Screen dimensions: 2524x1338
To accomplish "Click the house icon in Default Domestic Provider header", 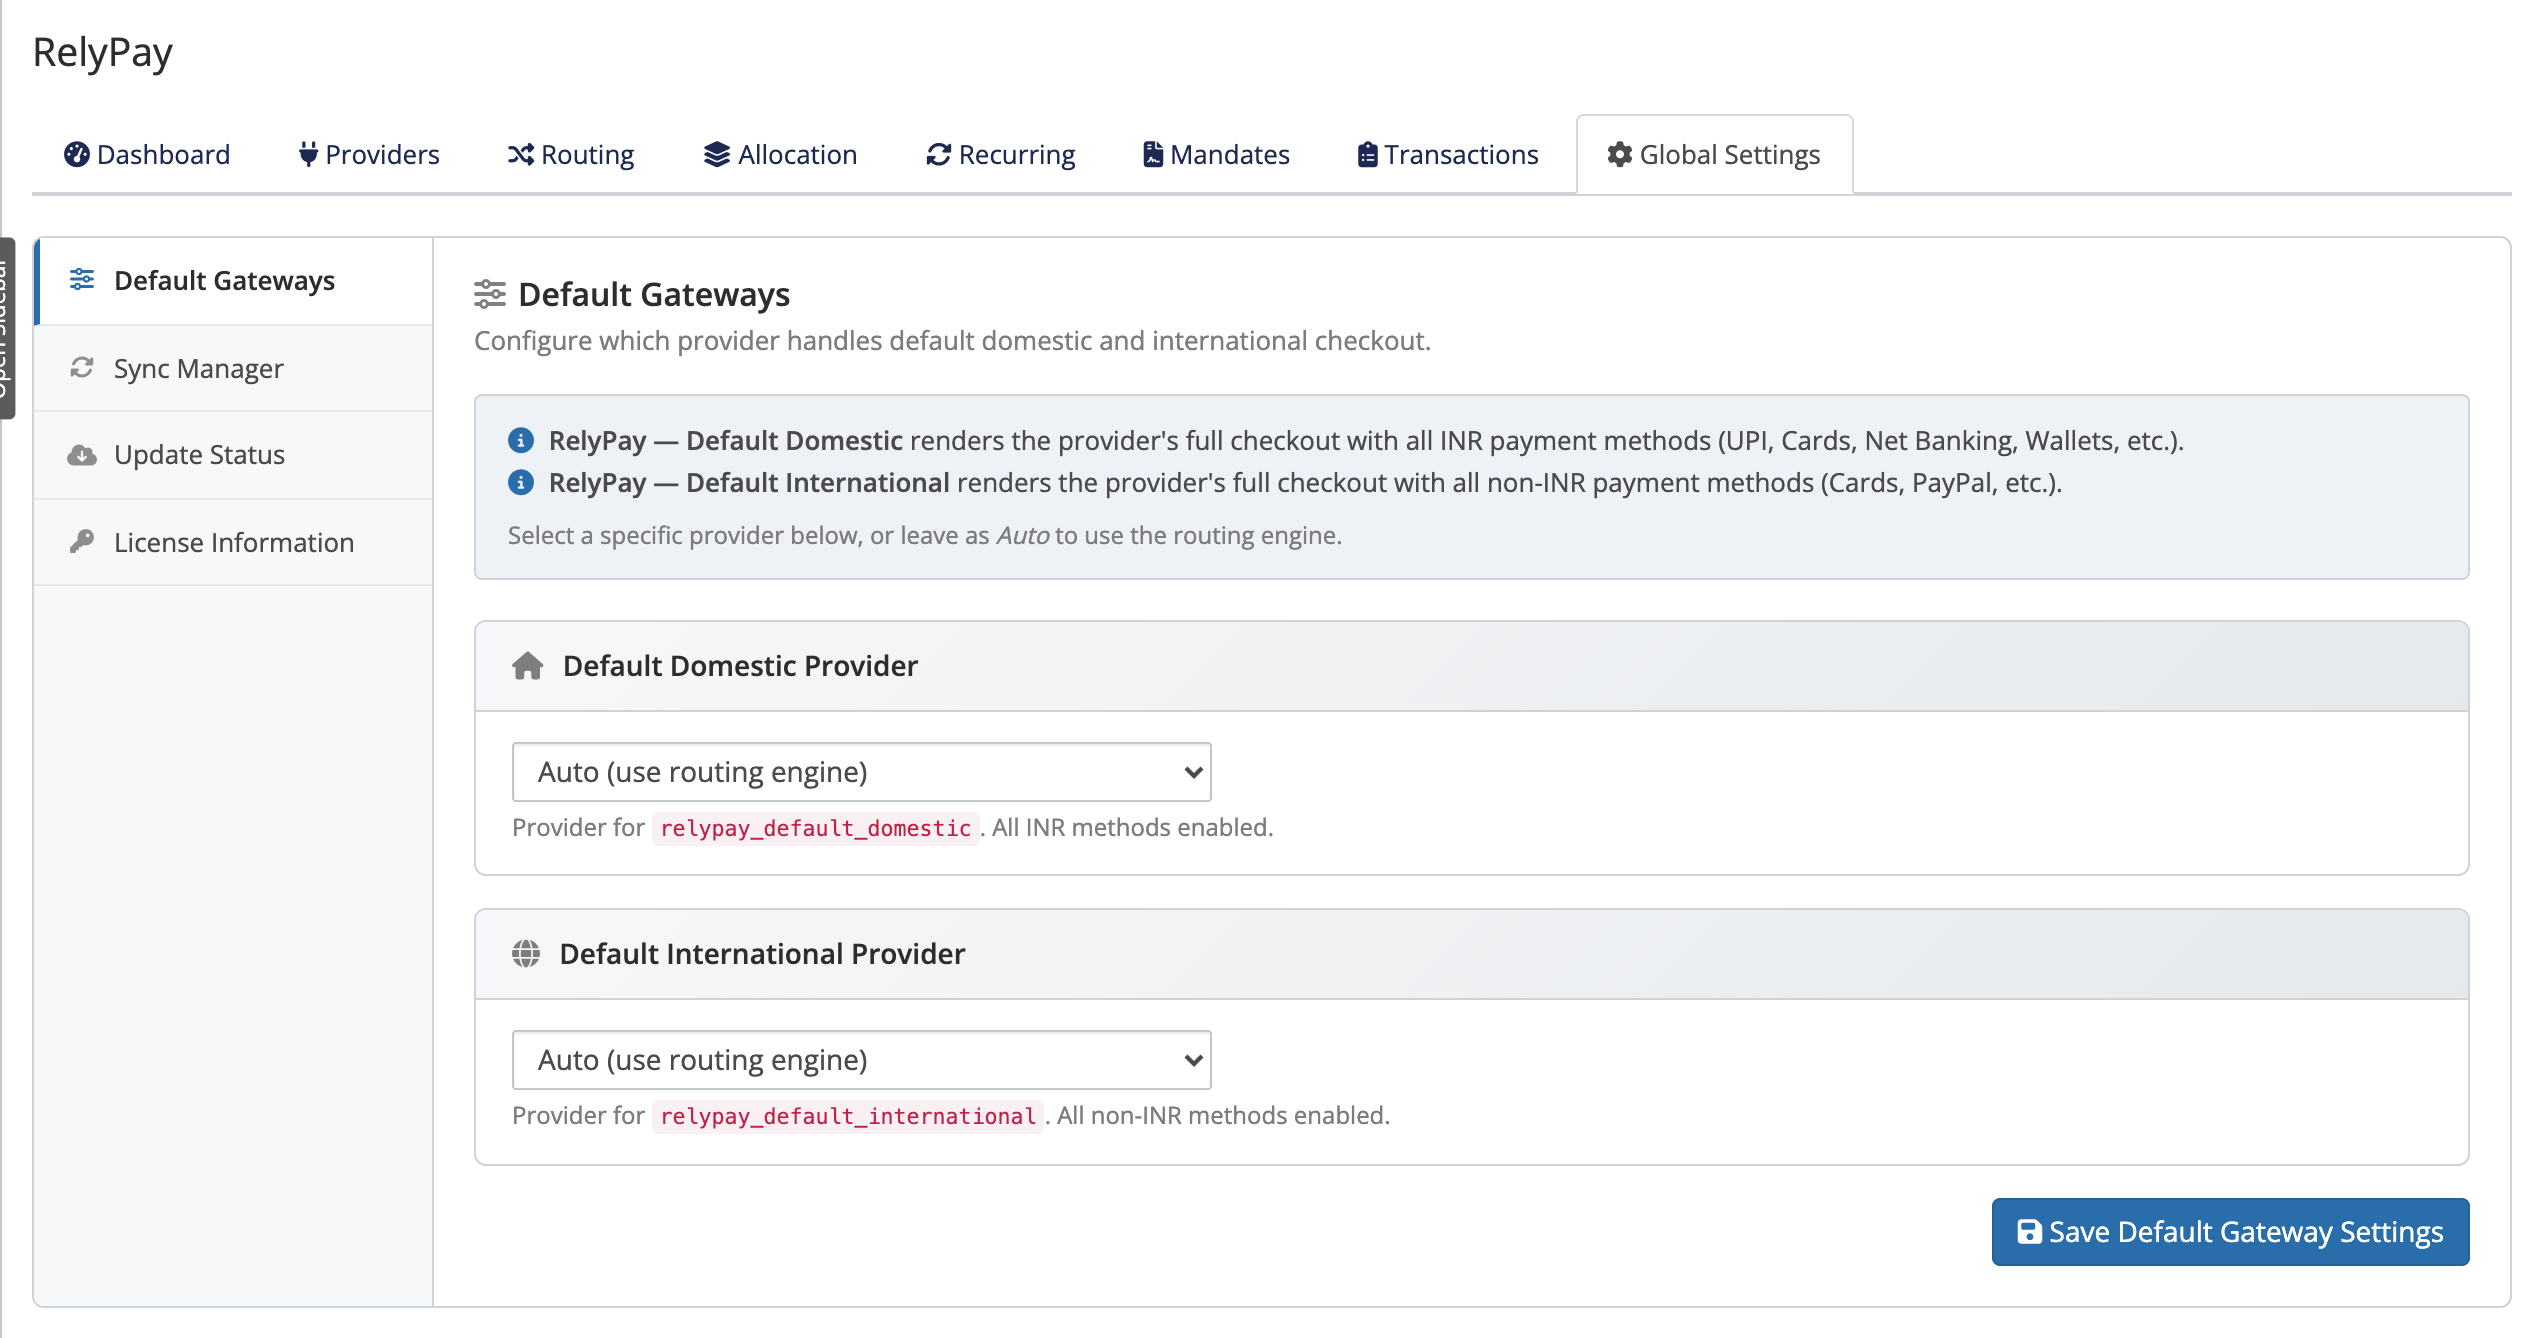I will click(x=528, y=665).
